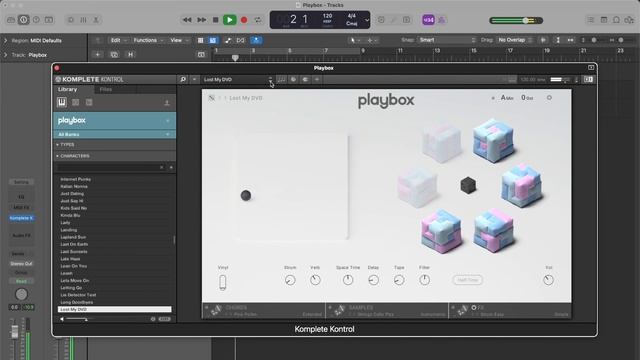Click the purple count-in button

pos(428,20)
